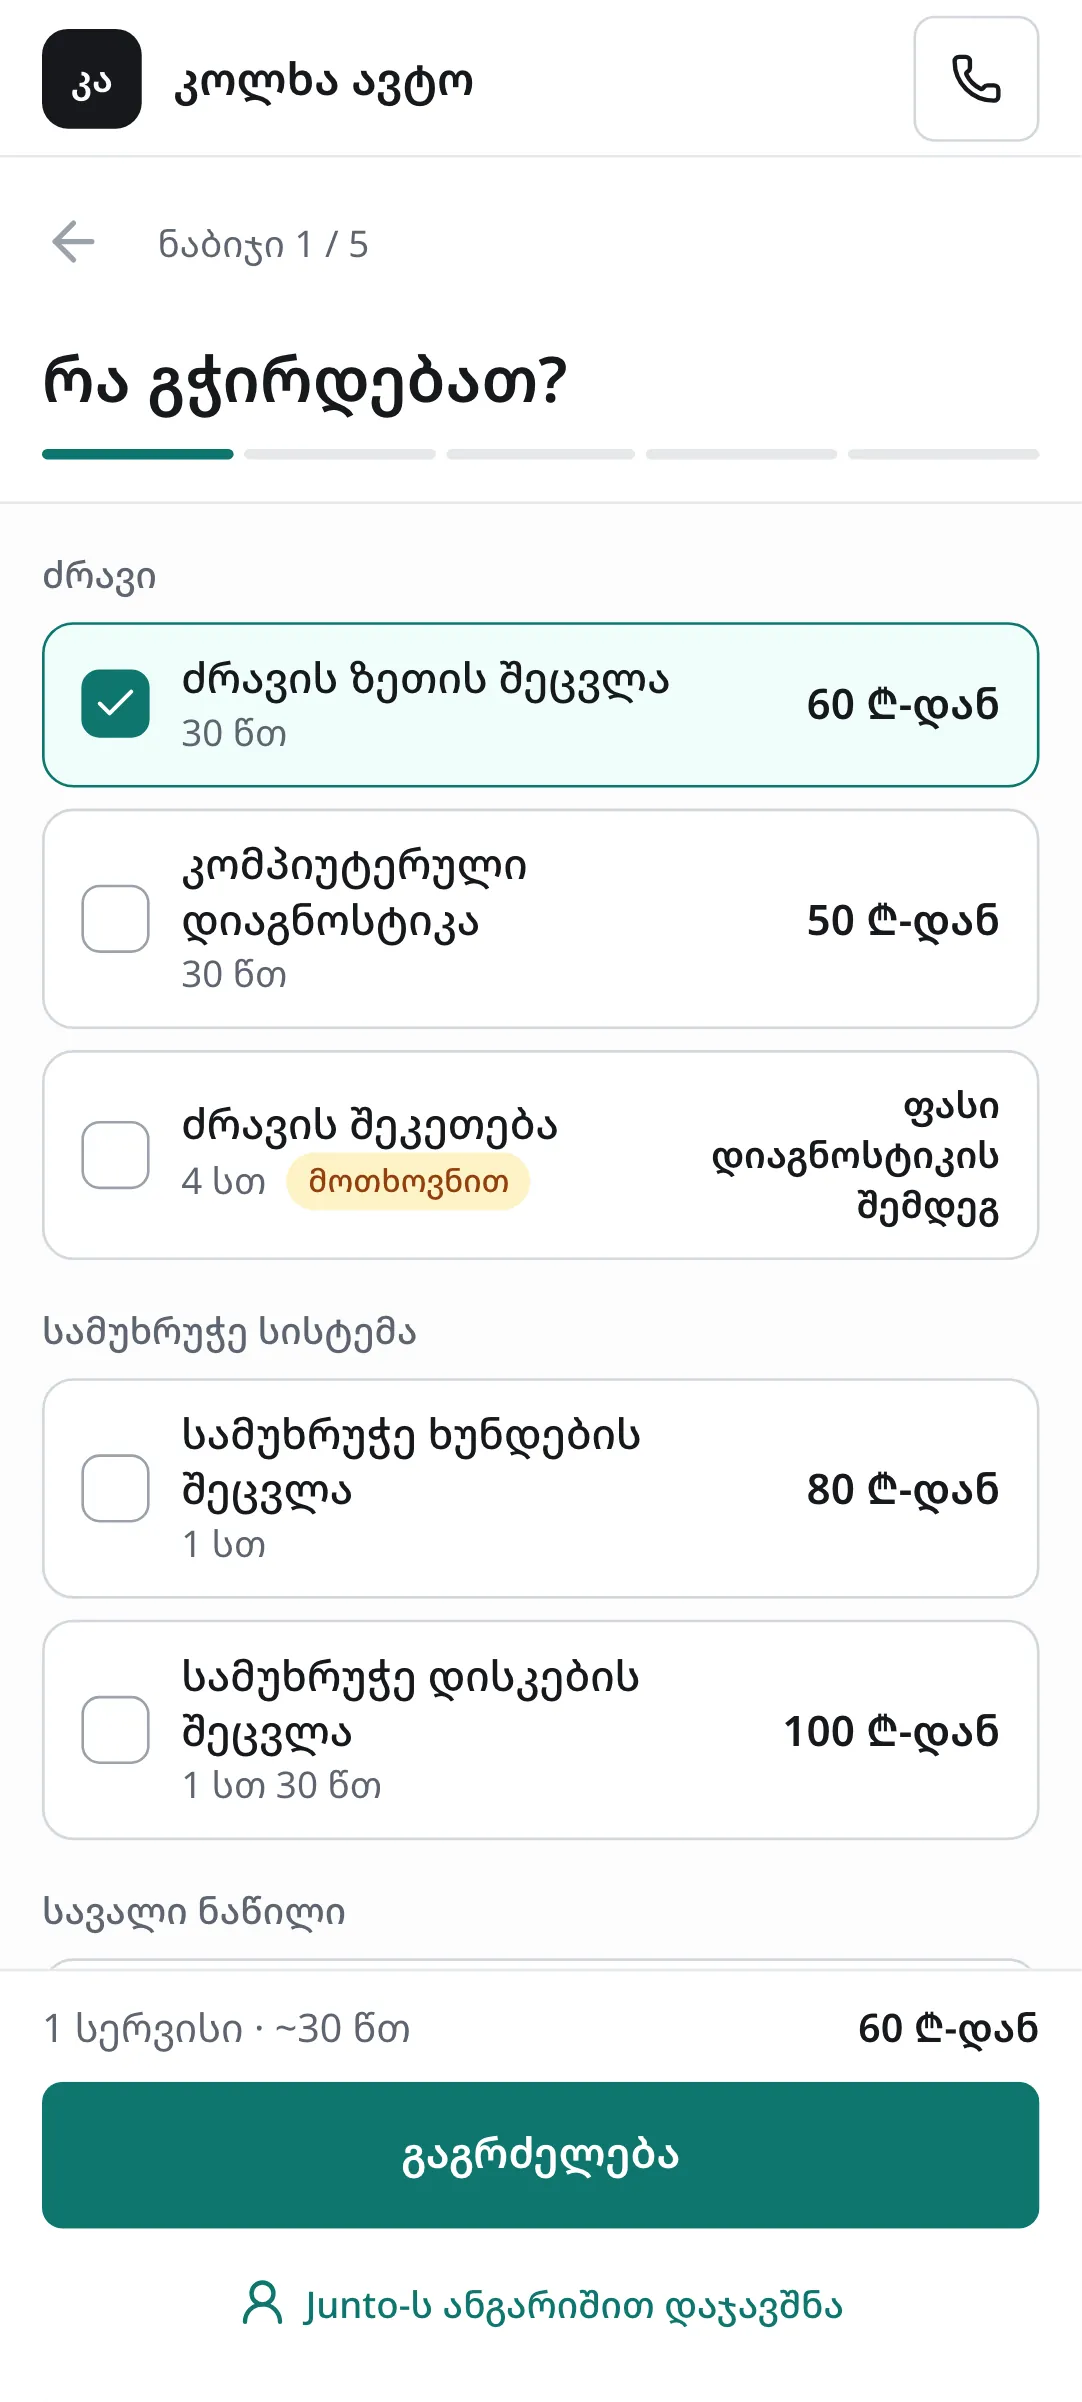Uncheck the ძრავის ზეთის შეცვლა checkbox
This screenshot has height=2402, width=1082.
(116, 704)
